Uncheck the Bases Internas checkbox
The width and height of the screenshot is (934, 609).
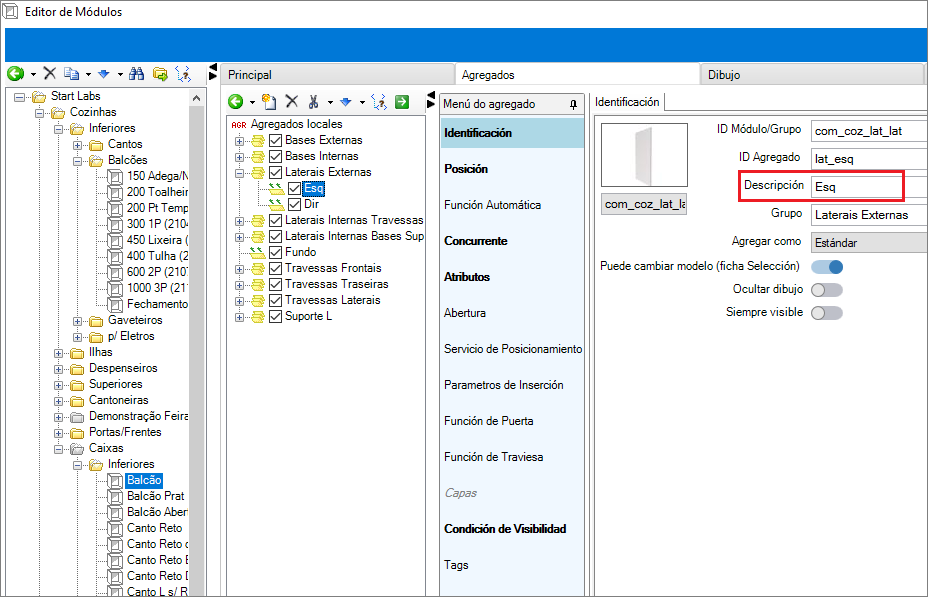coord(275,157)
